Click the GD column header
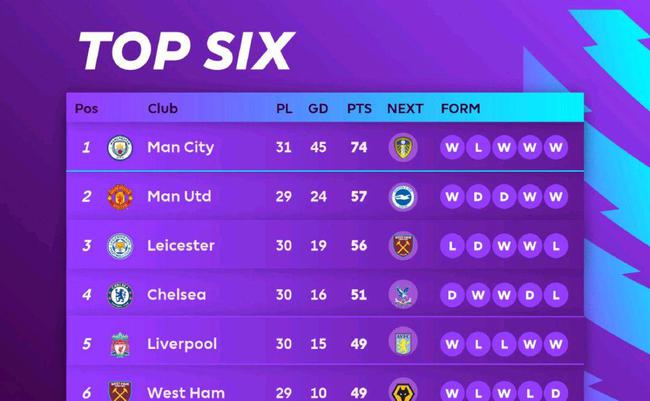The image size is (650, 401). [x=318, y=108]
